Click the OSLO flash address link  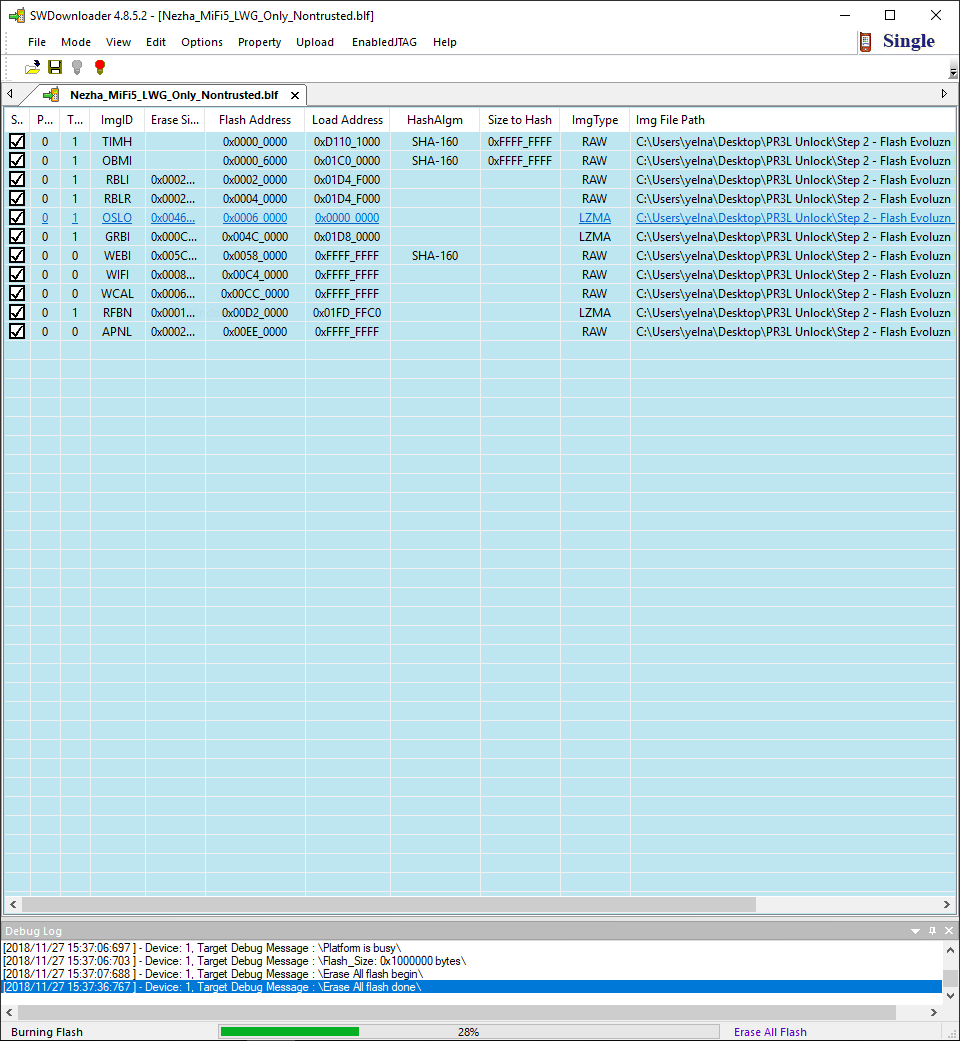click(254, 218)
